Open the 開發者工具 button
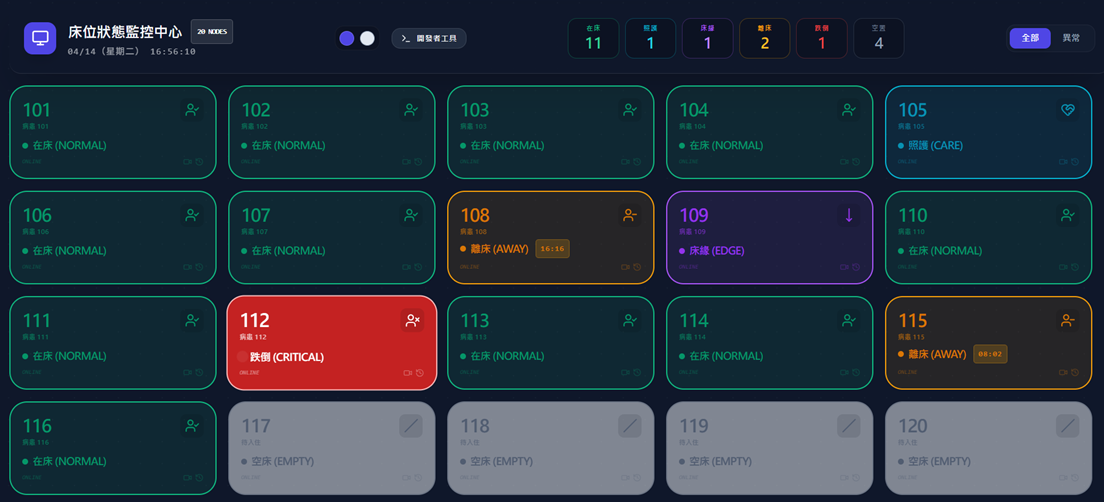This screenshot has height=502, width=1104. [x=429, y=38]
